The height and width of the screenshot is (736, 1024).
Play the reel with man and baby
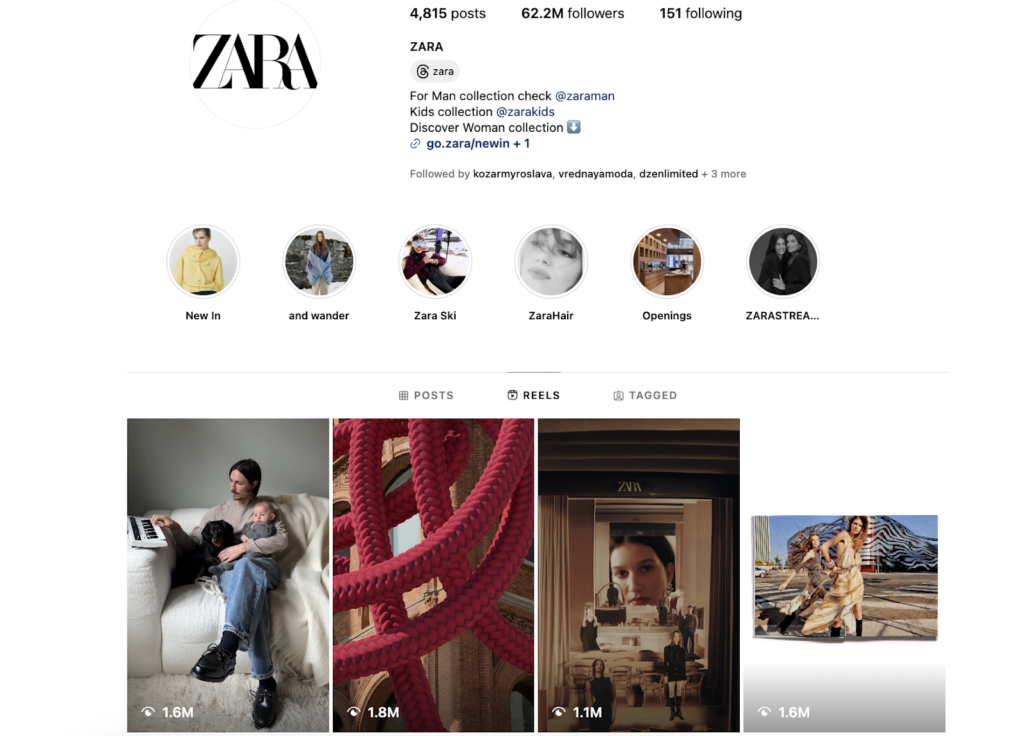pyautogui.click(x=228, y=575)
